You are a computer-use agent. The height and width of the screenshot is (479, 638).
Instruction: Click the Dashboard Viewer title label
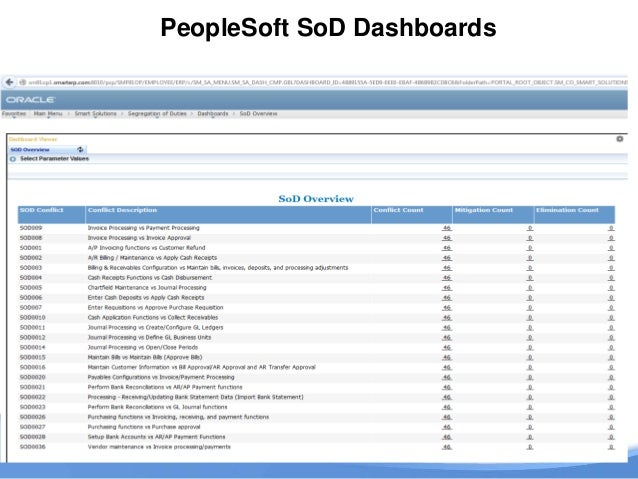(x=33, y=139)
